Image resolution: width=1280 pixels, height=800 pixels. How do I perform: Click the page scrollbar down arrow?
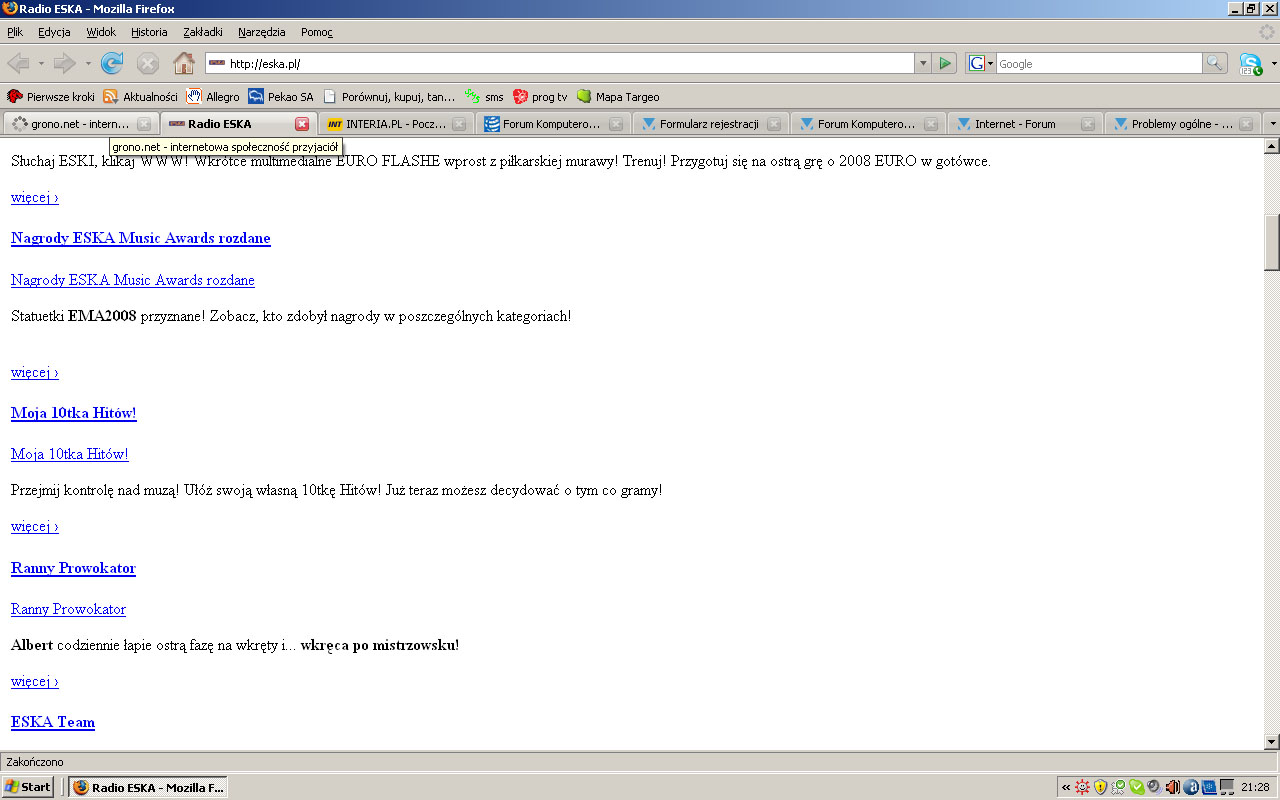pyautogui.click(x=1272, y=742)
